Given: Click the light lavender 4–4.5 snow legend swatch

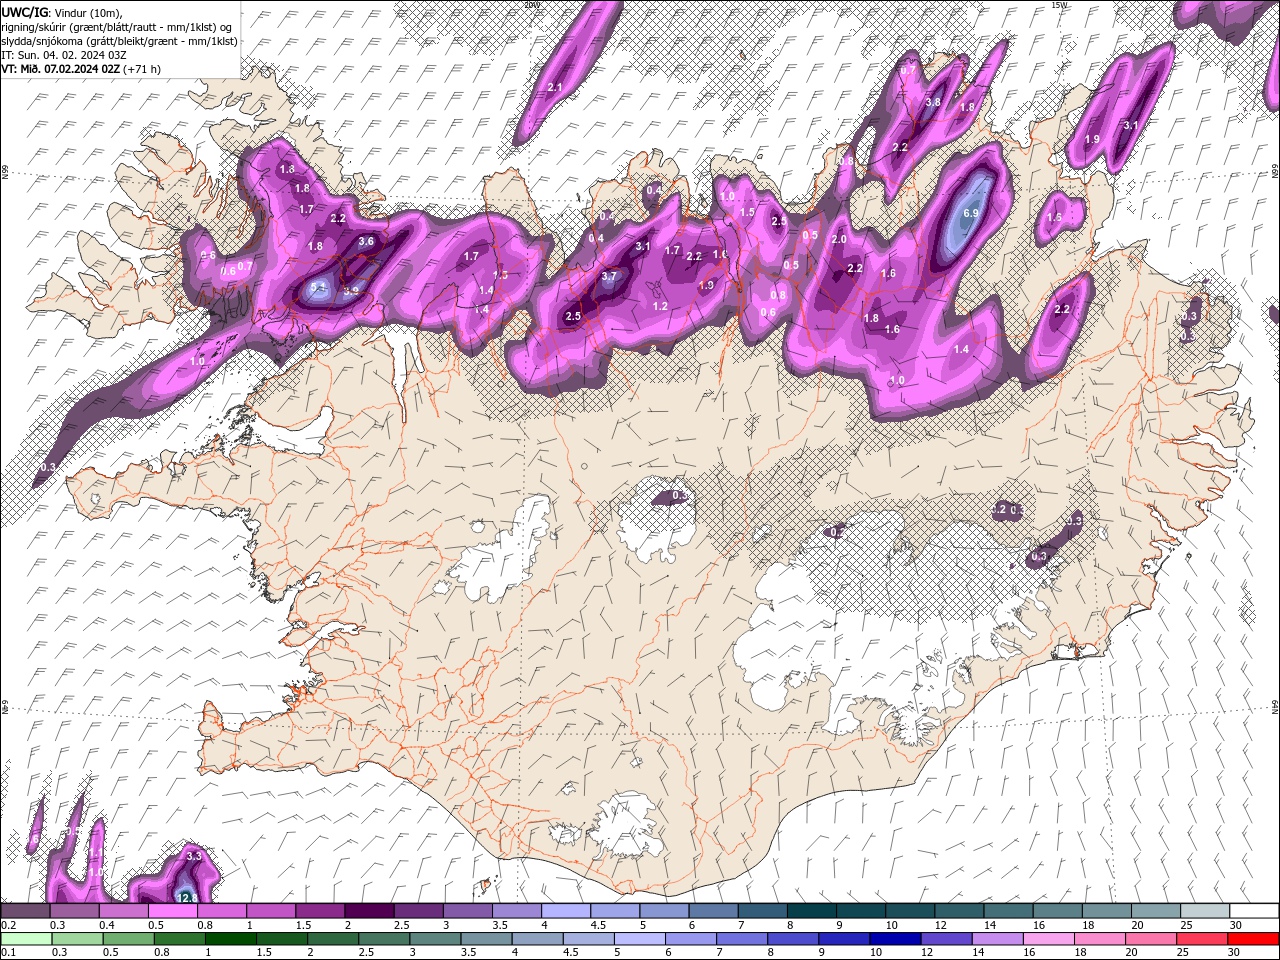Looking at the screenshot, I should pos(566,911).
